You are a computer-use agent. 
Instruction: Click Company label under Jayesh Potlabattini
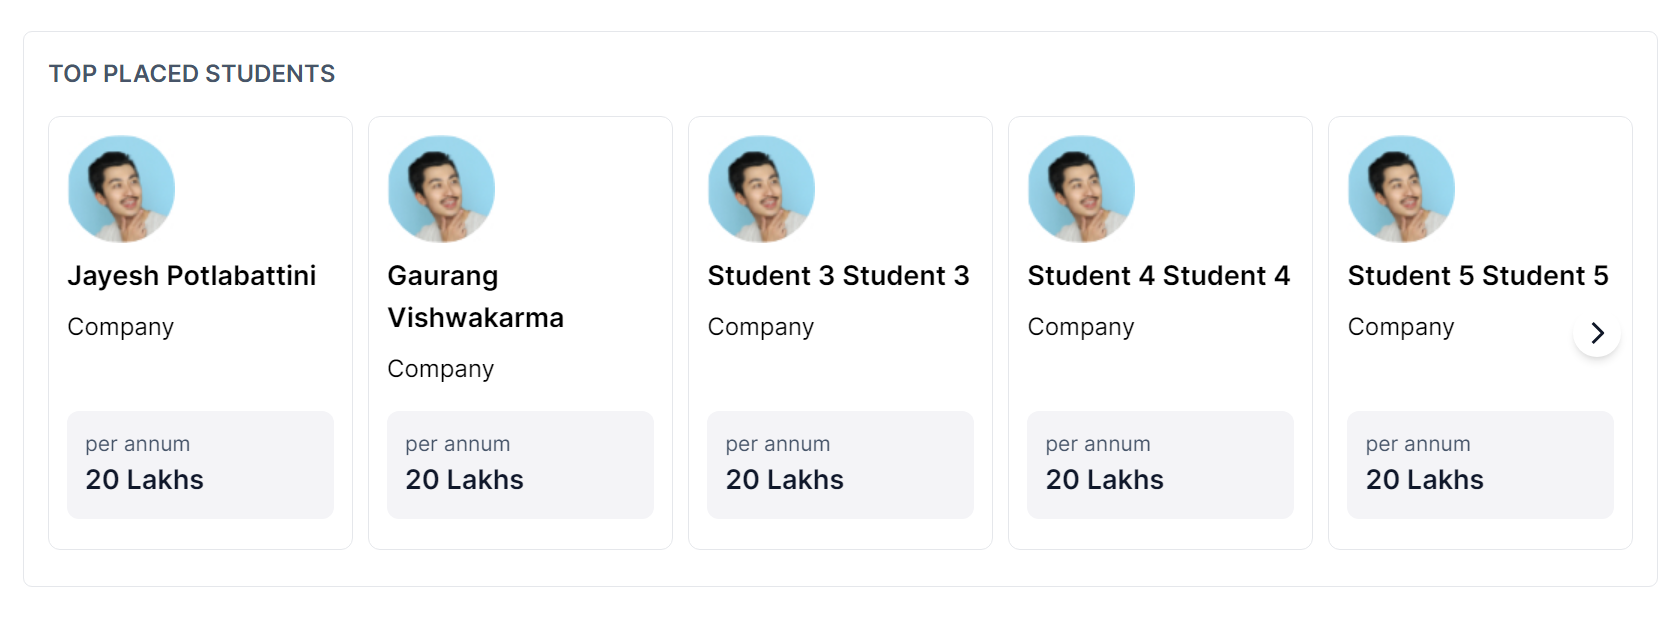click(121, 327)
